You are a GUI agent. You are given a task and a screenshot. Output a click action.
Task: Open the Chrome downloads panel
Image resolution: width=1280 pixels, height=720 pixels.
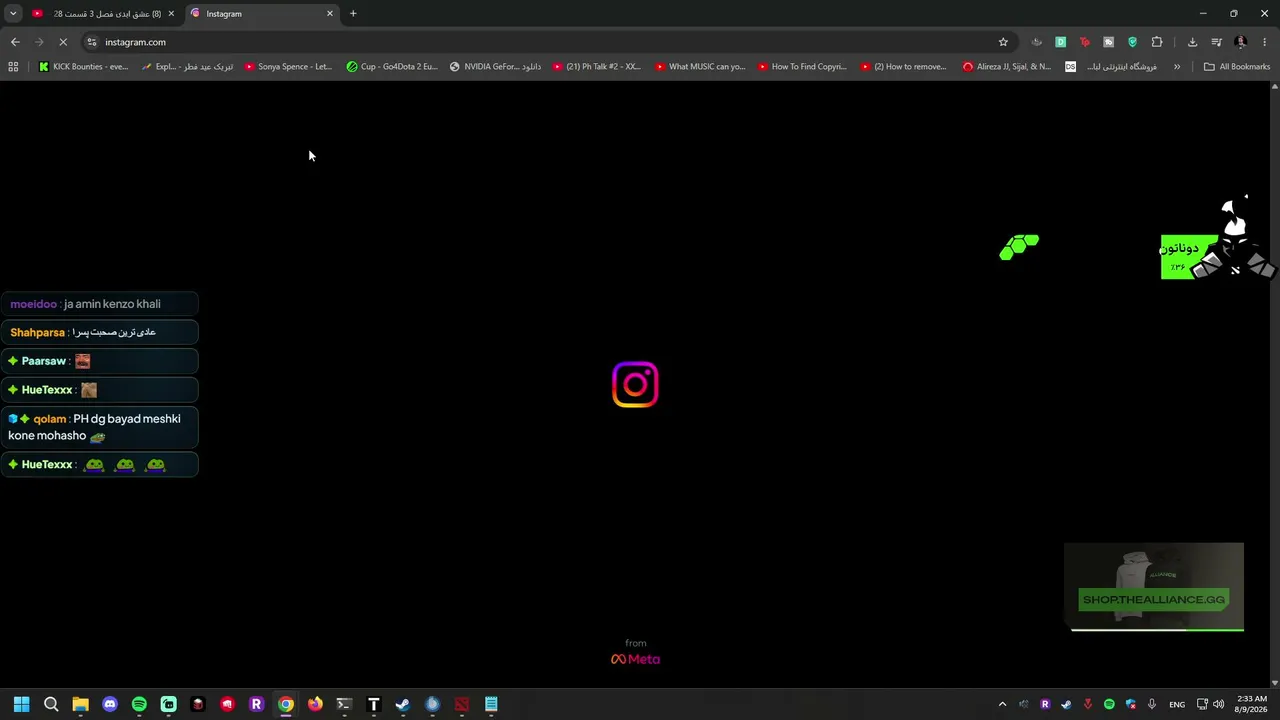[1192, 42]
